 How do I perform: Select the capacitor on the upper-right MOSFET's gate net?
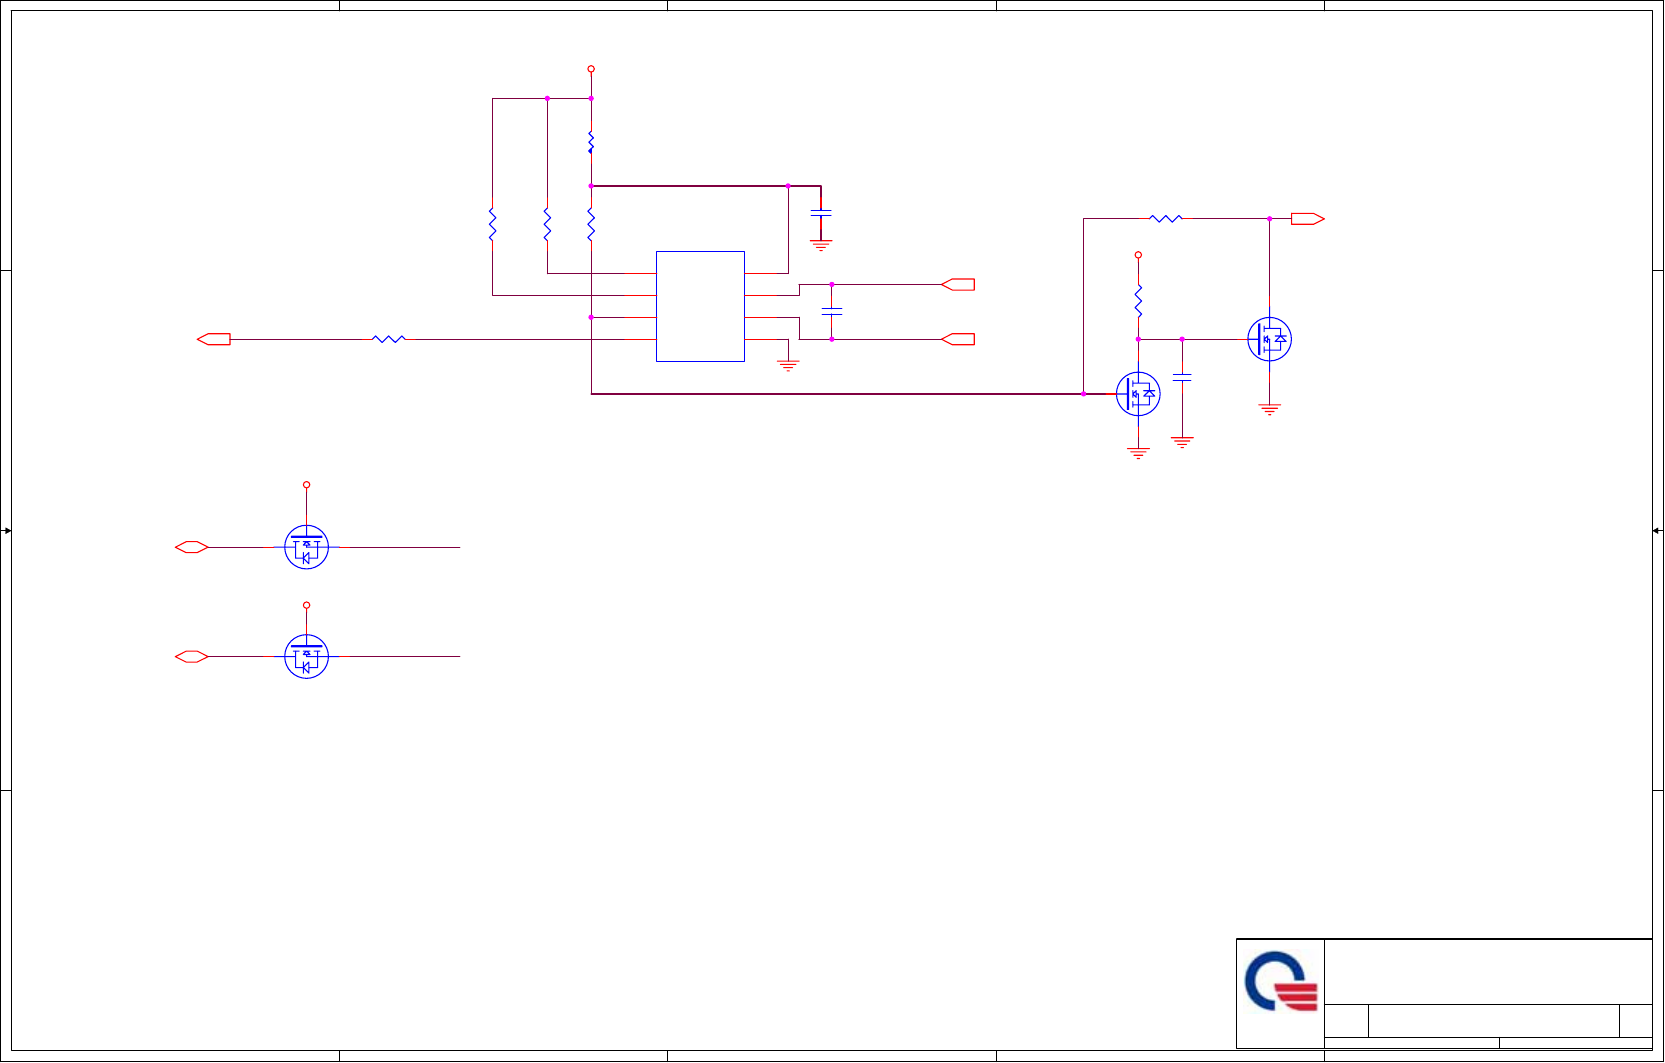tap(1182, 377)
